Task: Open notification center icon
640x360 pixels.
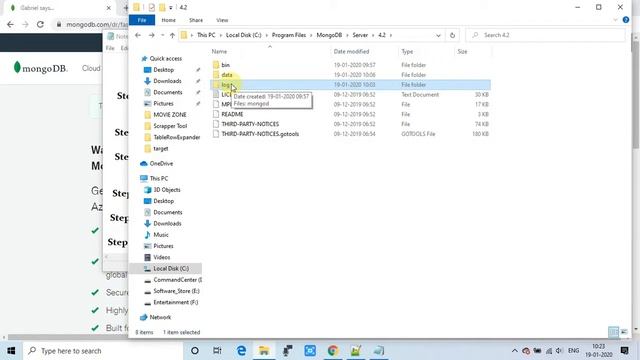Action: point(624,351)
